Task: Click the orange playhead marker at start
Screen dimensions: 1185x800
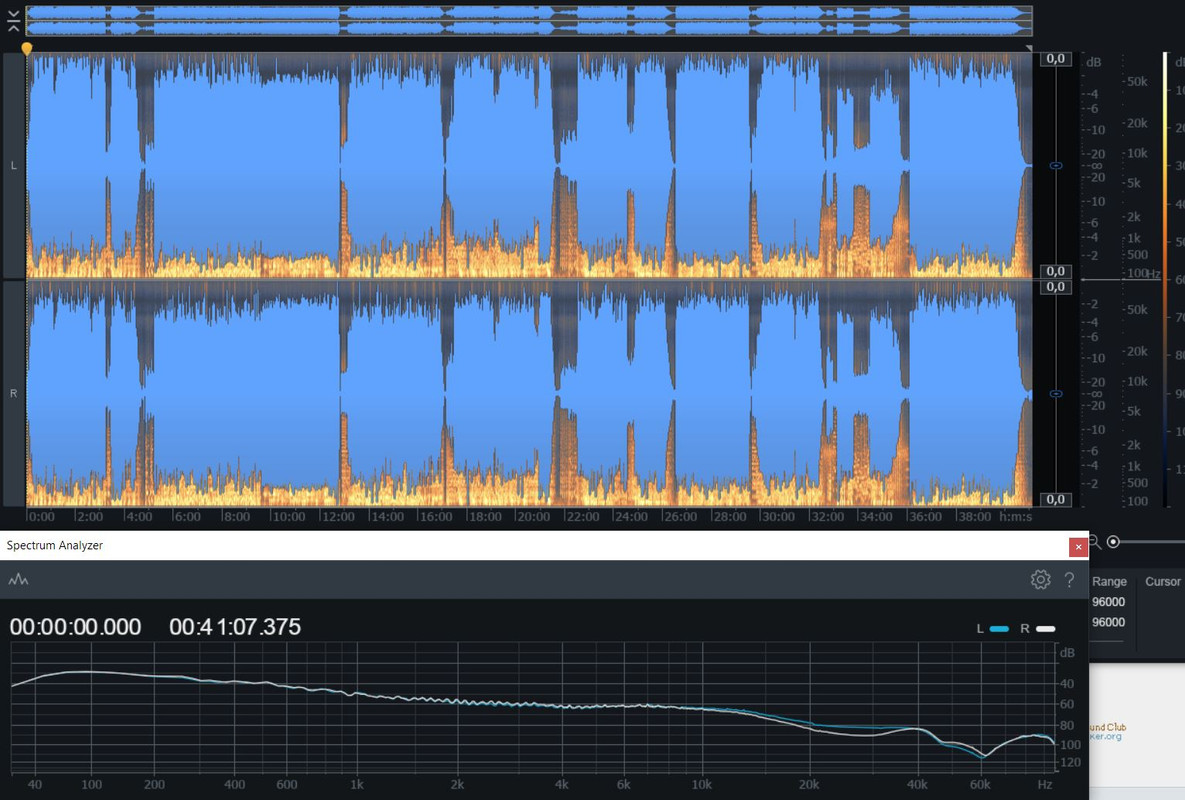Action: (x=26, y=49)
